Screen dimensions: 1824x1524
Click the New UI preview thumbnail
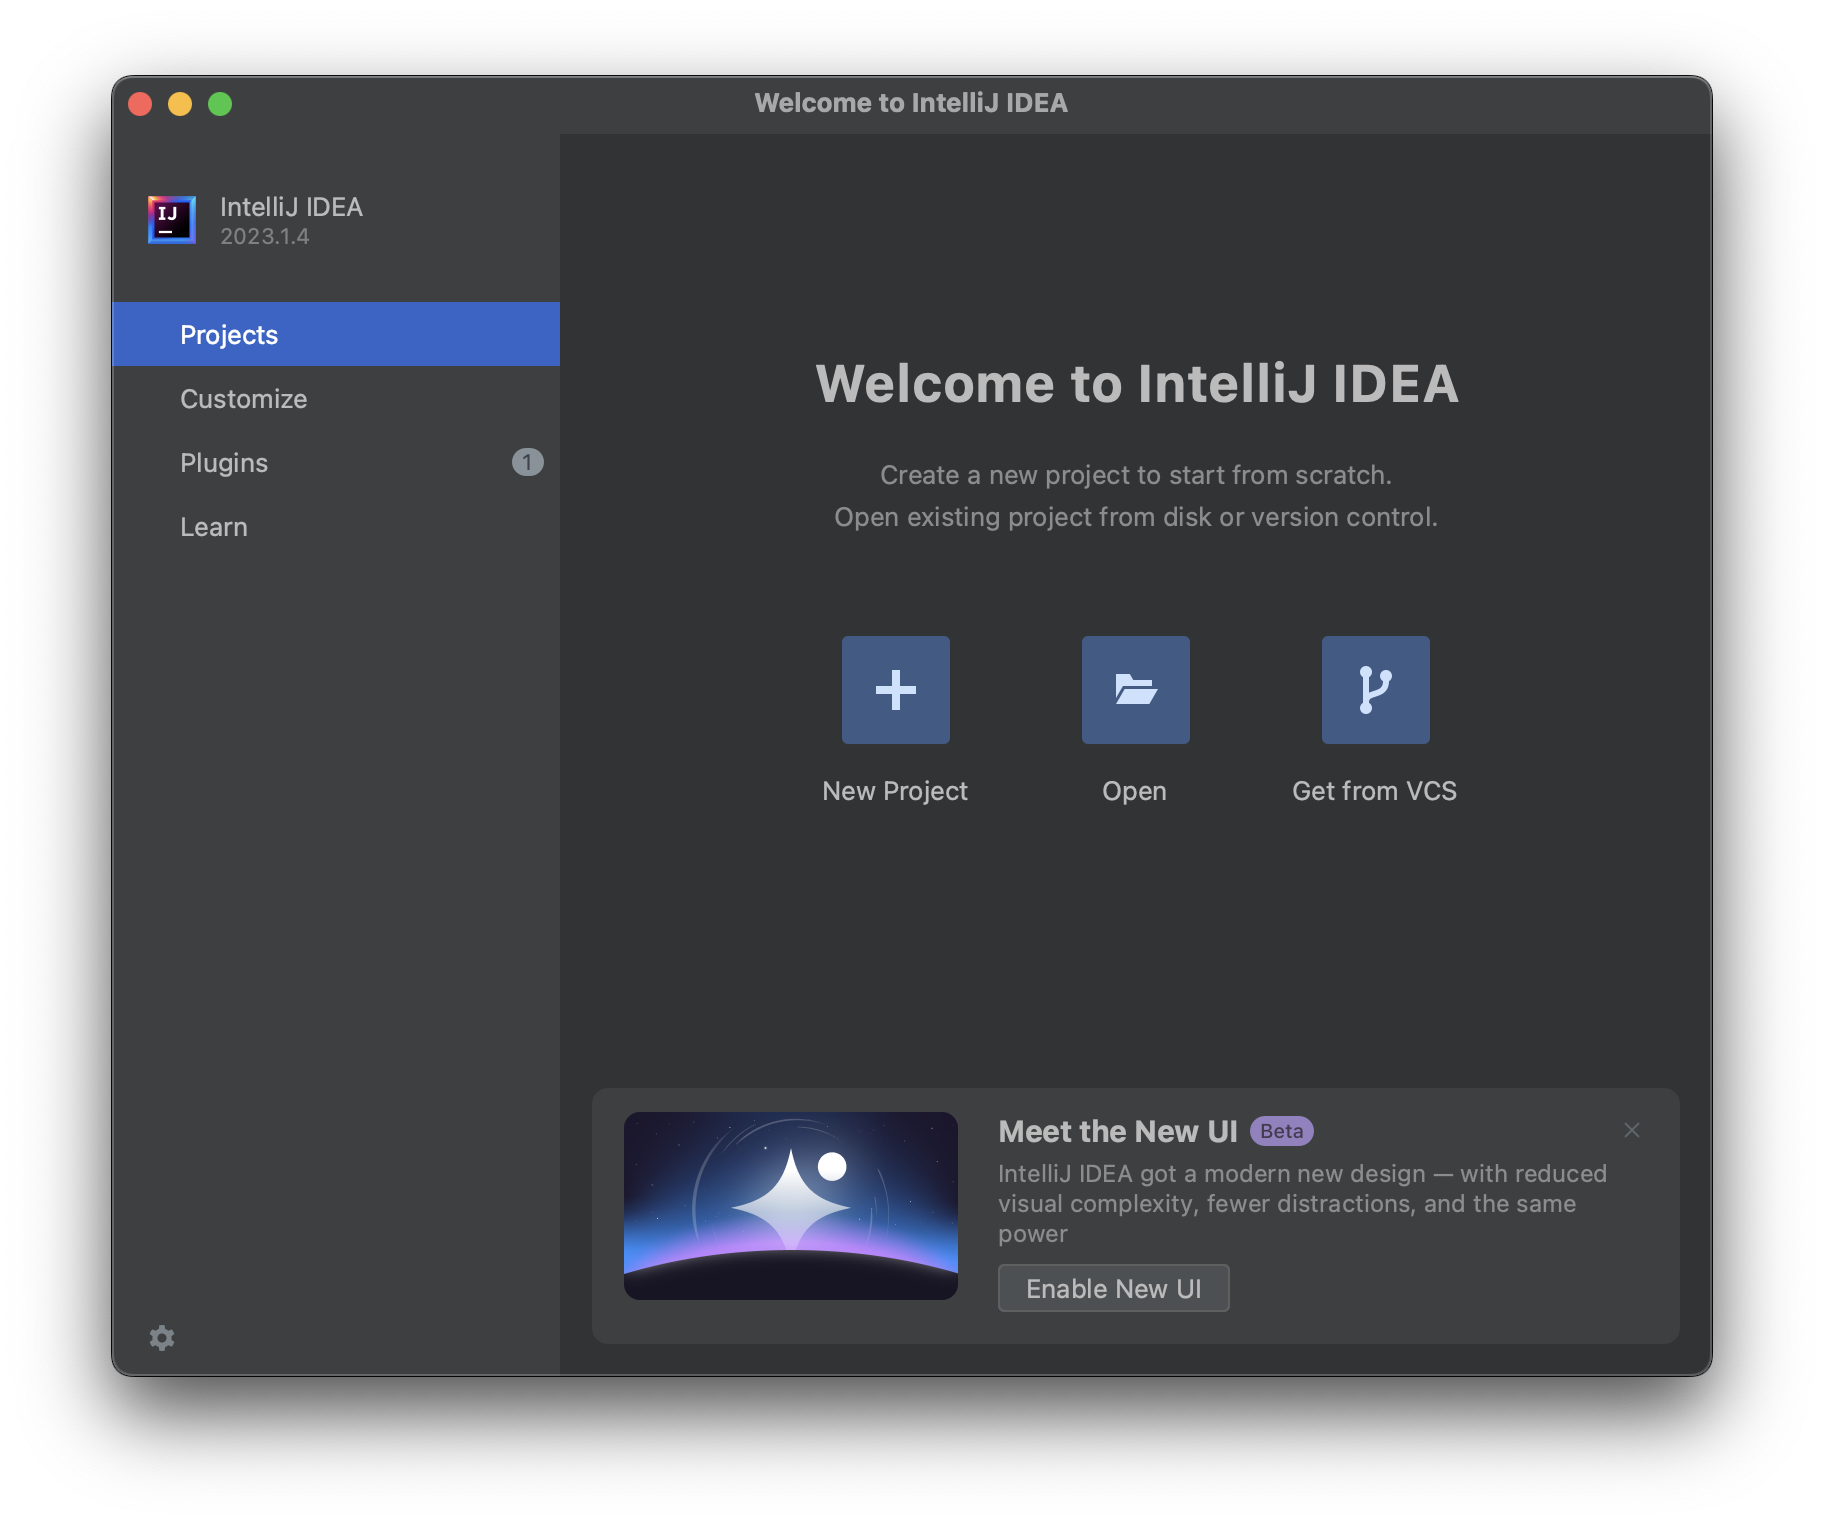click(x=791, y=1206)
